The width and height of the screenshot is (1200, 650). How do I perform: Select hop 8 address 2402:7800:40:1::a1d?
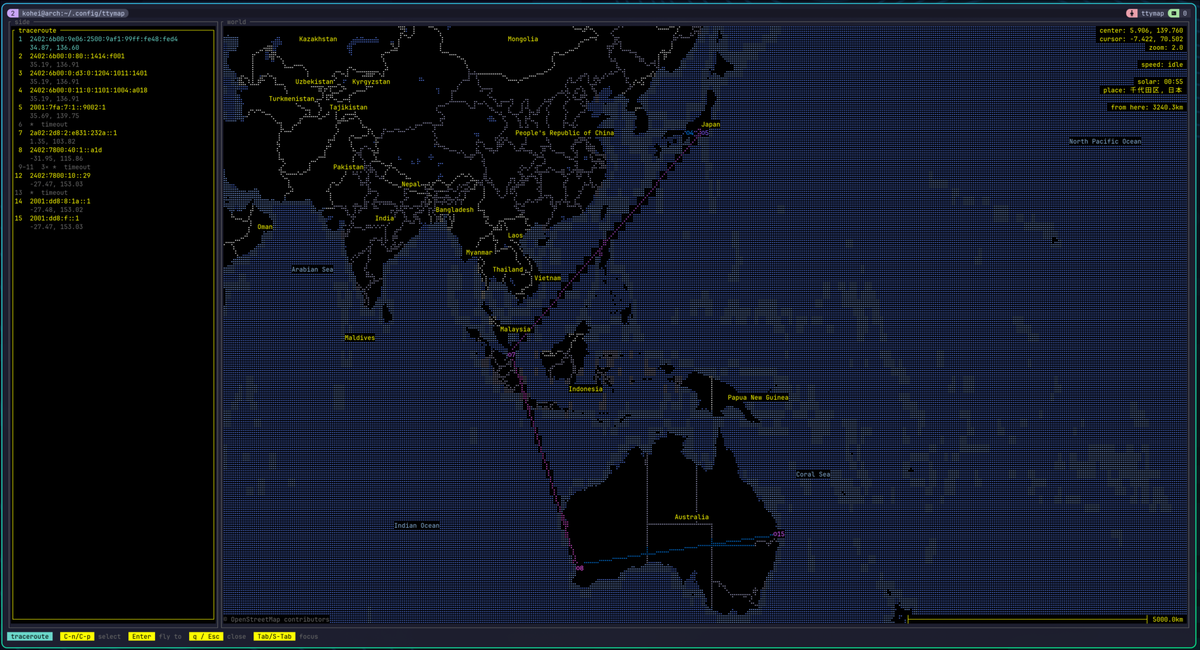66,150
